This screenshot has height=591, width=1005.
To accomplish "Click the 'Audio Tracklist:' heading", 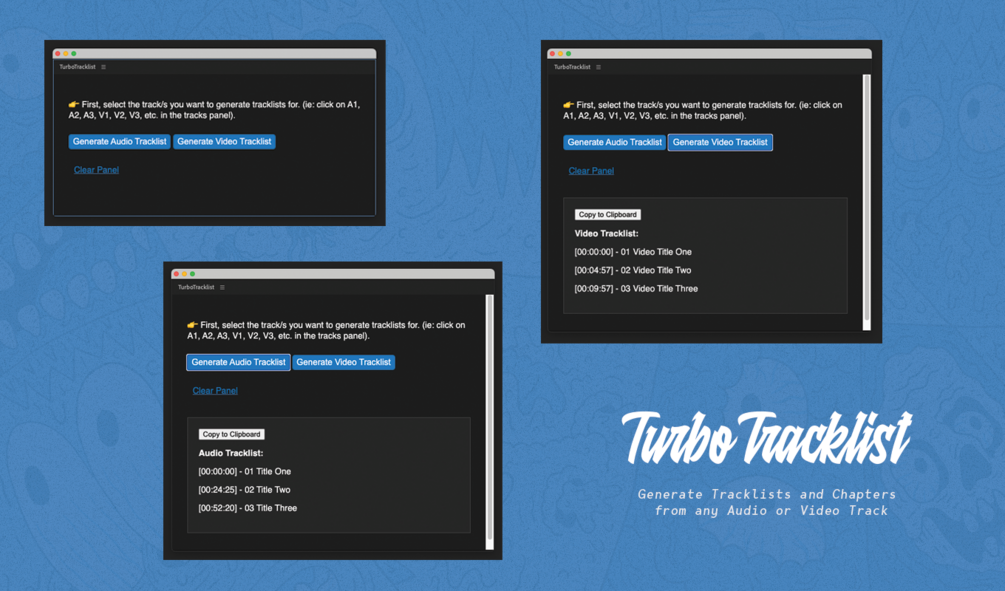I will 231,453.
